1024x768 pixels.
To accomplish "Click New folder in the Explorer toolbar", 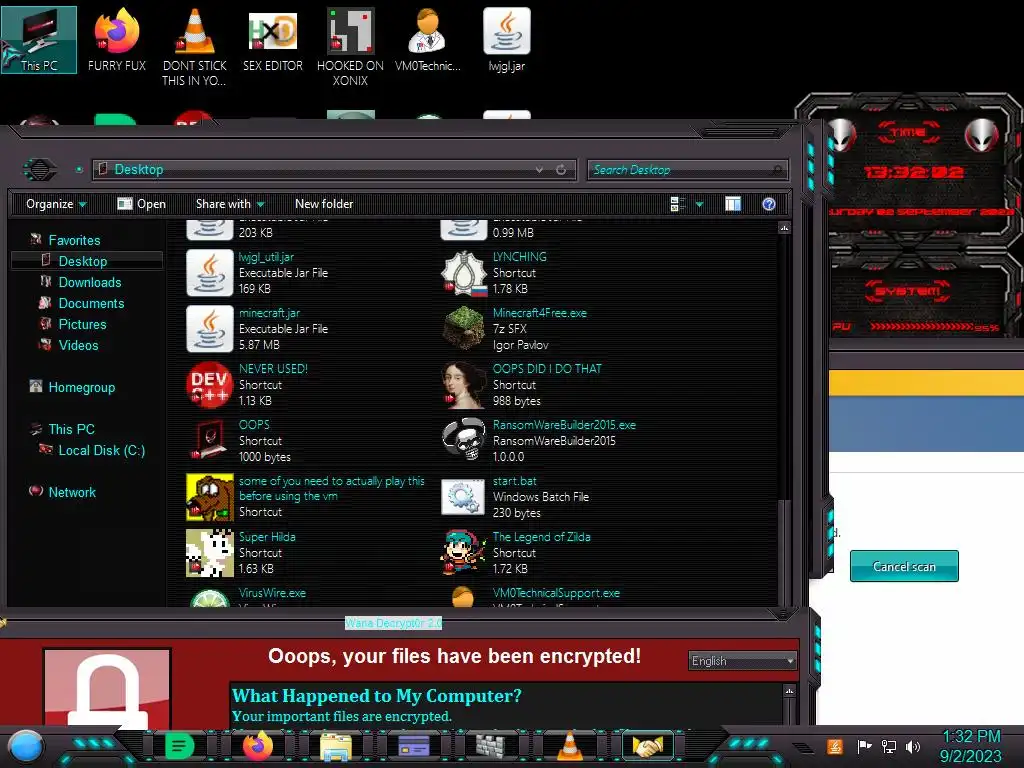I will [324, 204].
